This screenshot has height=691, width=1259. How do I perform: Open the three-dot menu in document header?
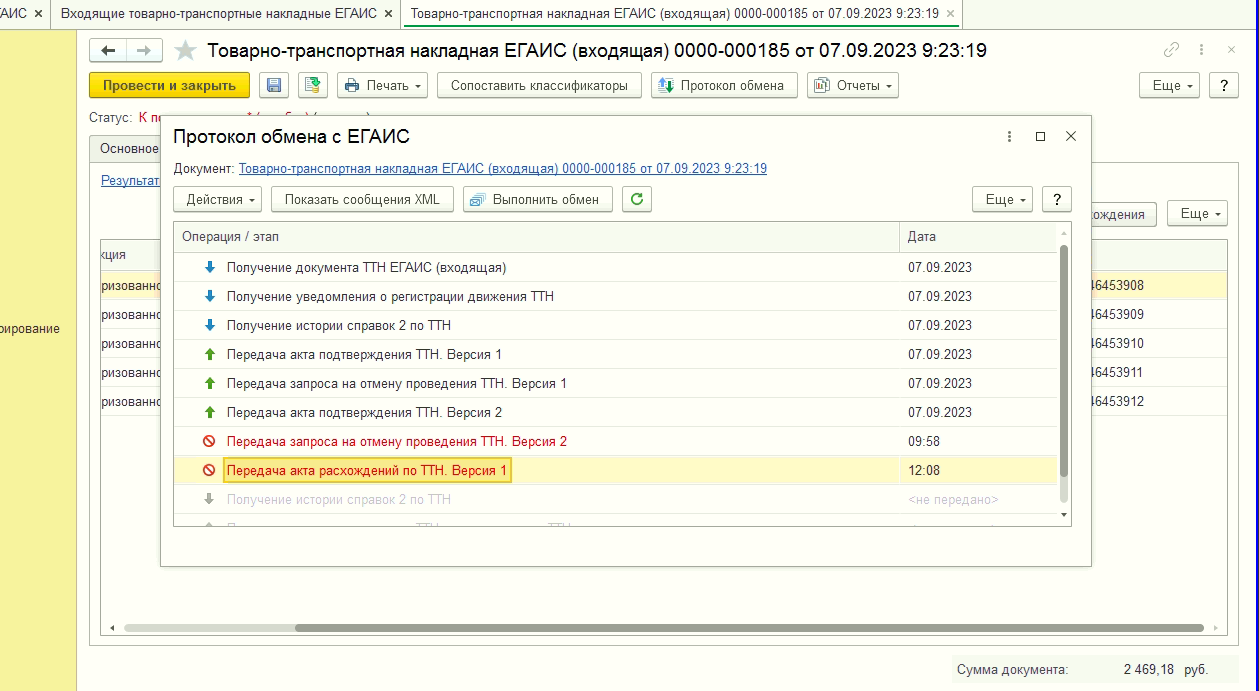1201,50
